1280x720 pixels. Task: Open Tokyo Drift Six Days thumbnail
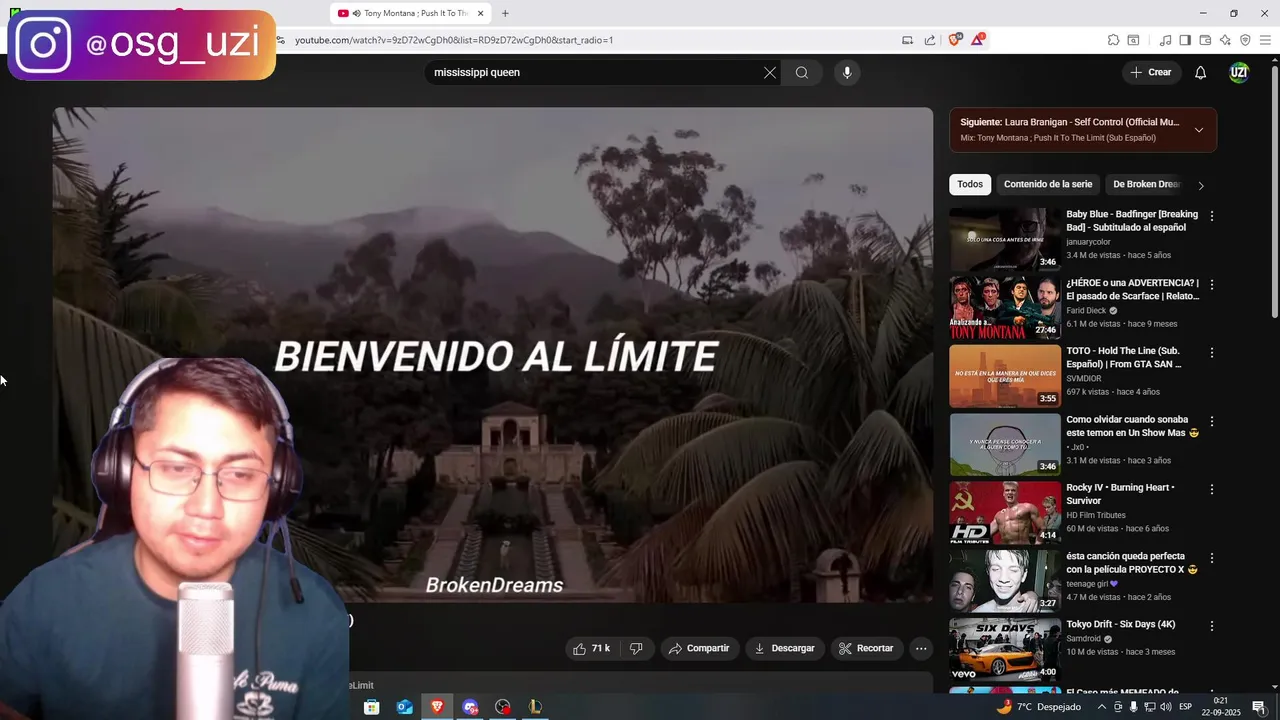1005,650
